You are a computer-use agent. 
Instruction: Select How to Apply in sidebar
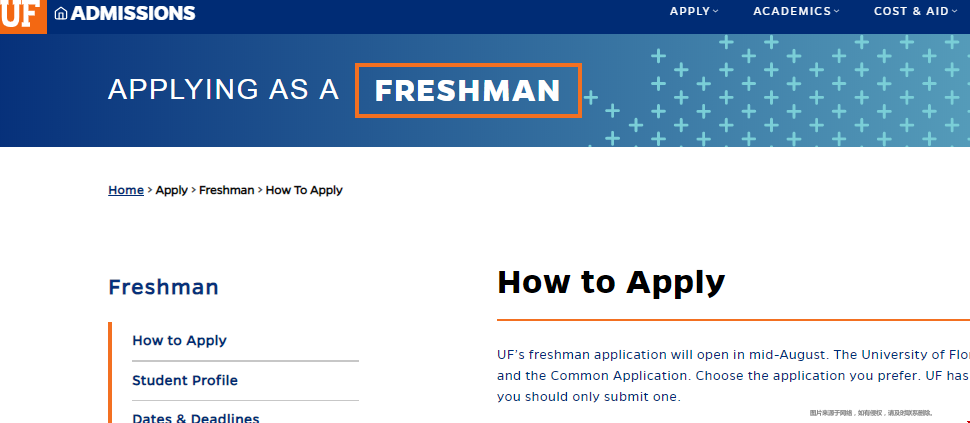(x=179, y=341)
